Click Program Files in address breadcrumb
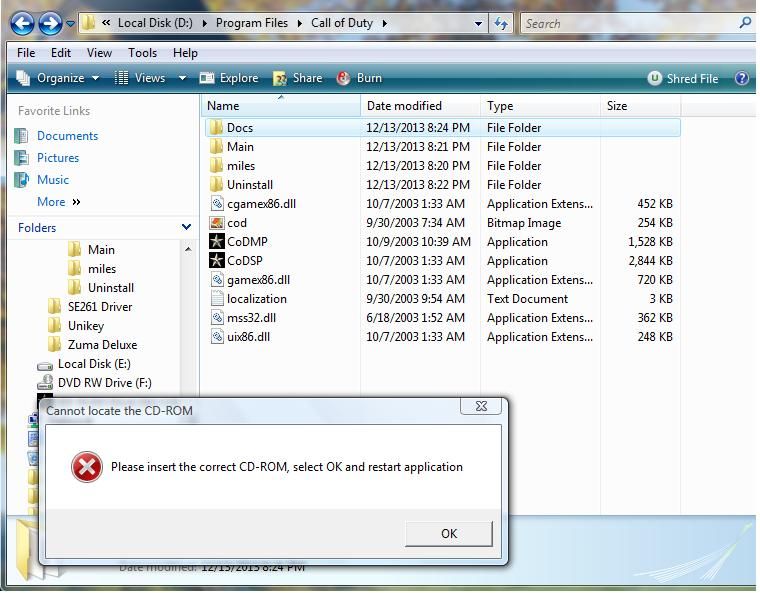Screen dimensions: 760x593 click(252, 23)
